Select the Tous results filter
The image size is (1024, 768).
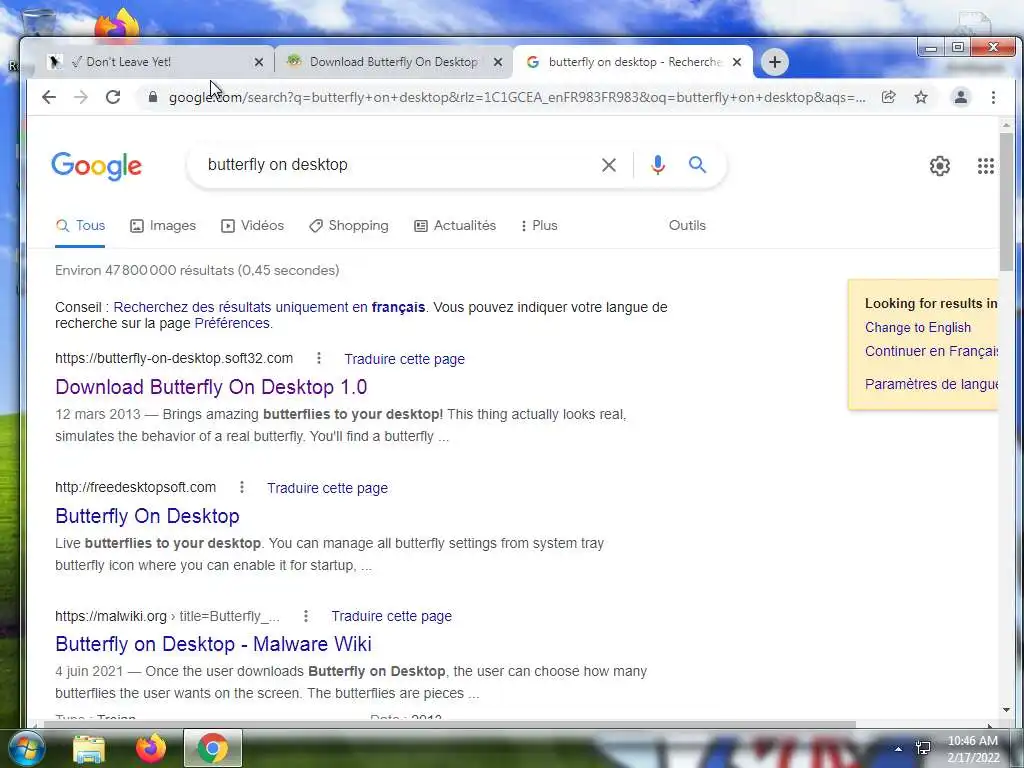tap(80, 226)
